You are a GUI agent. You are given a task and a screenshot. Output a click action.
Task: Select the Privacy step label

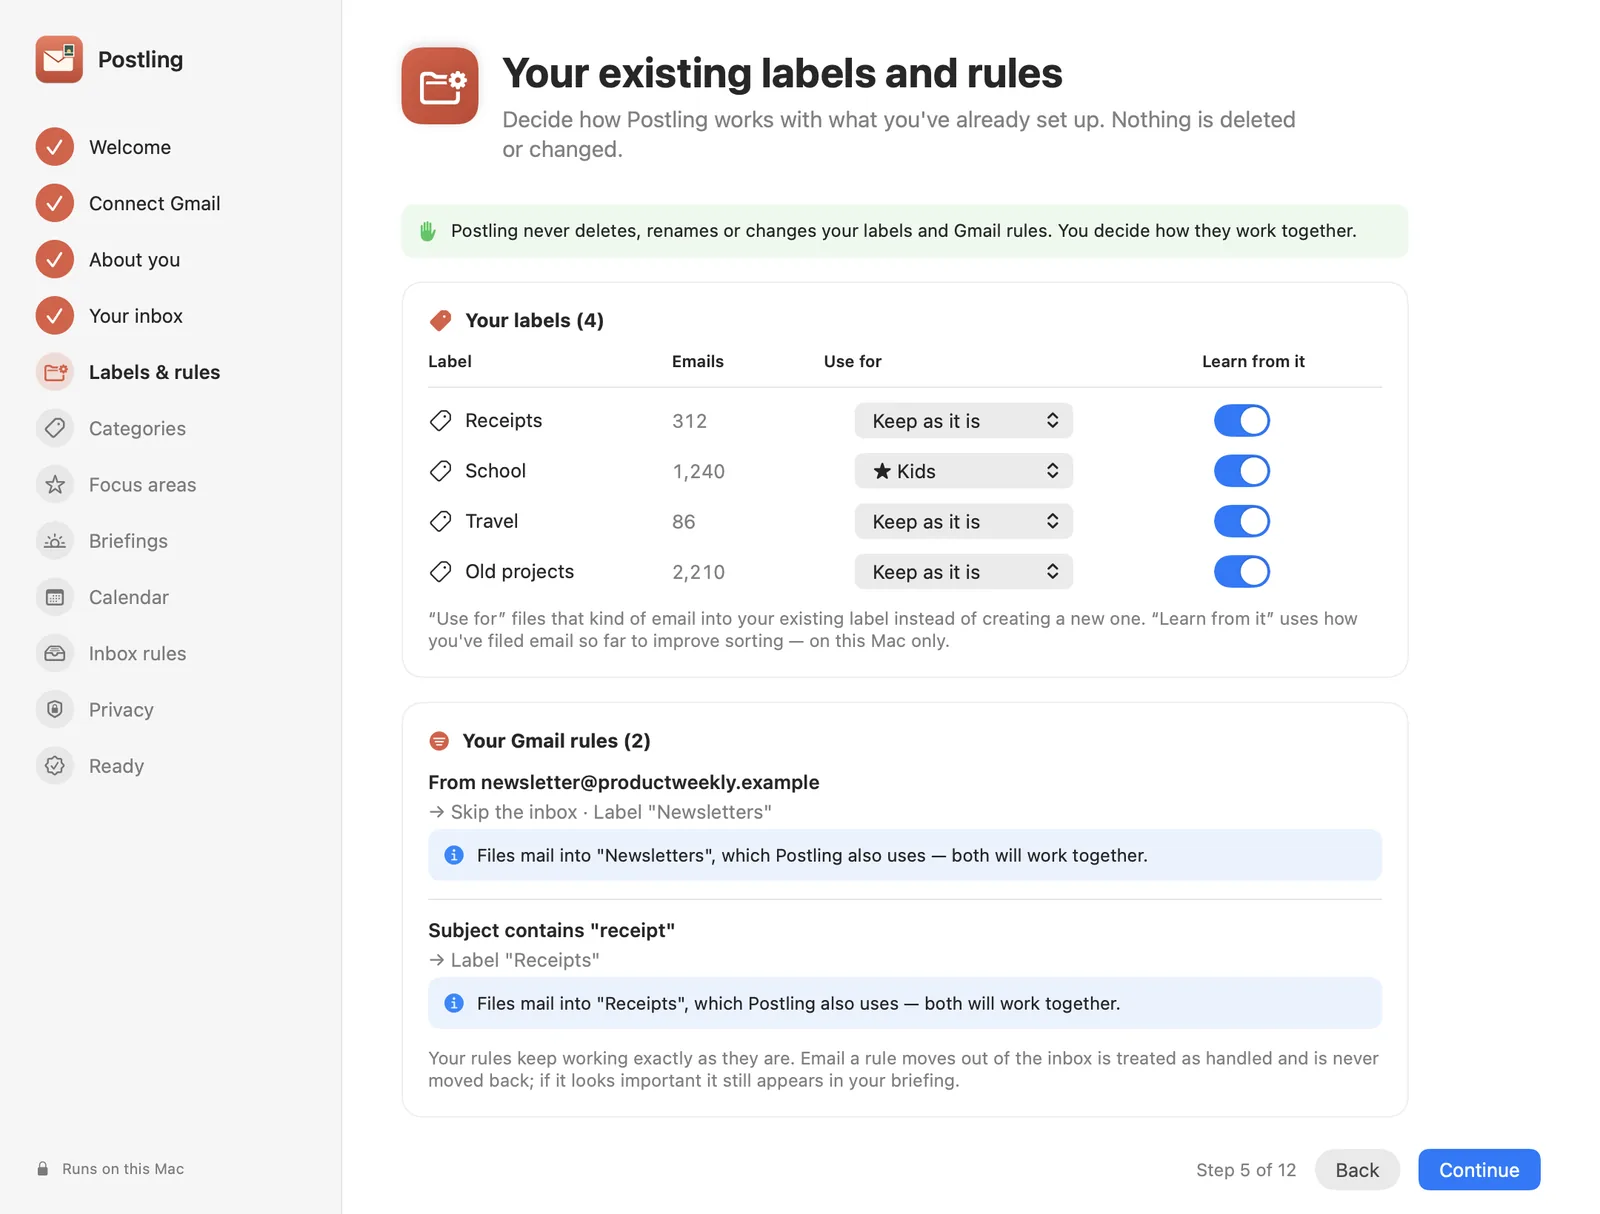(121, 709)
